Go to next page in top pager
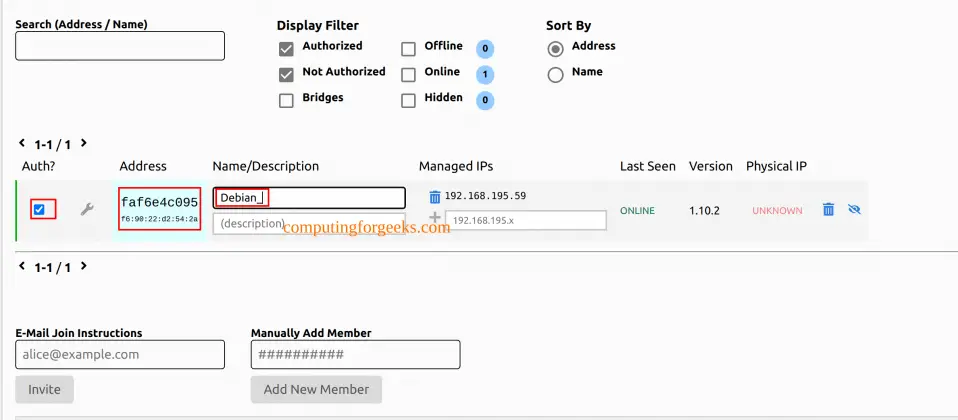958x420 pixels. click(84, 143)
